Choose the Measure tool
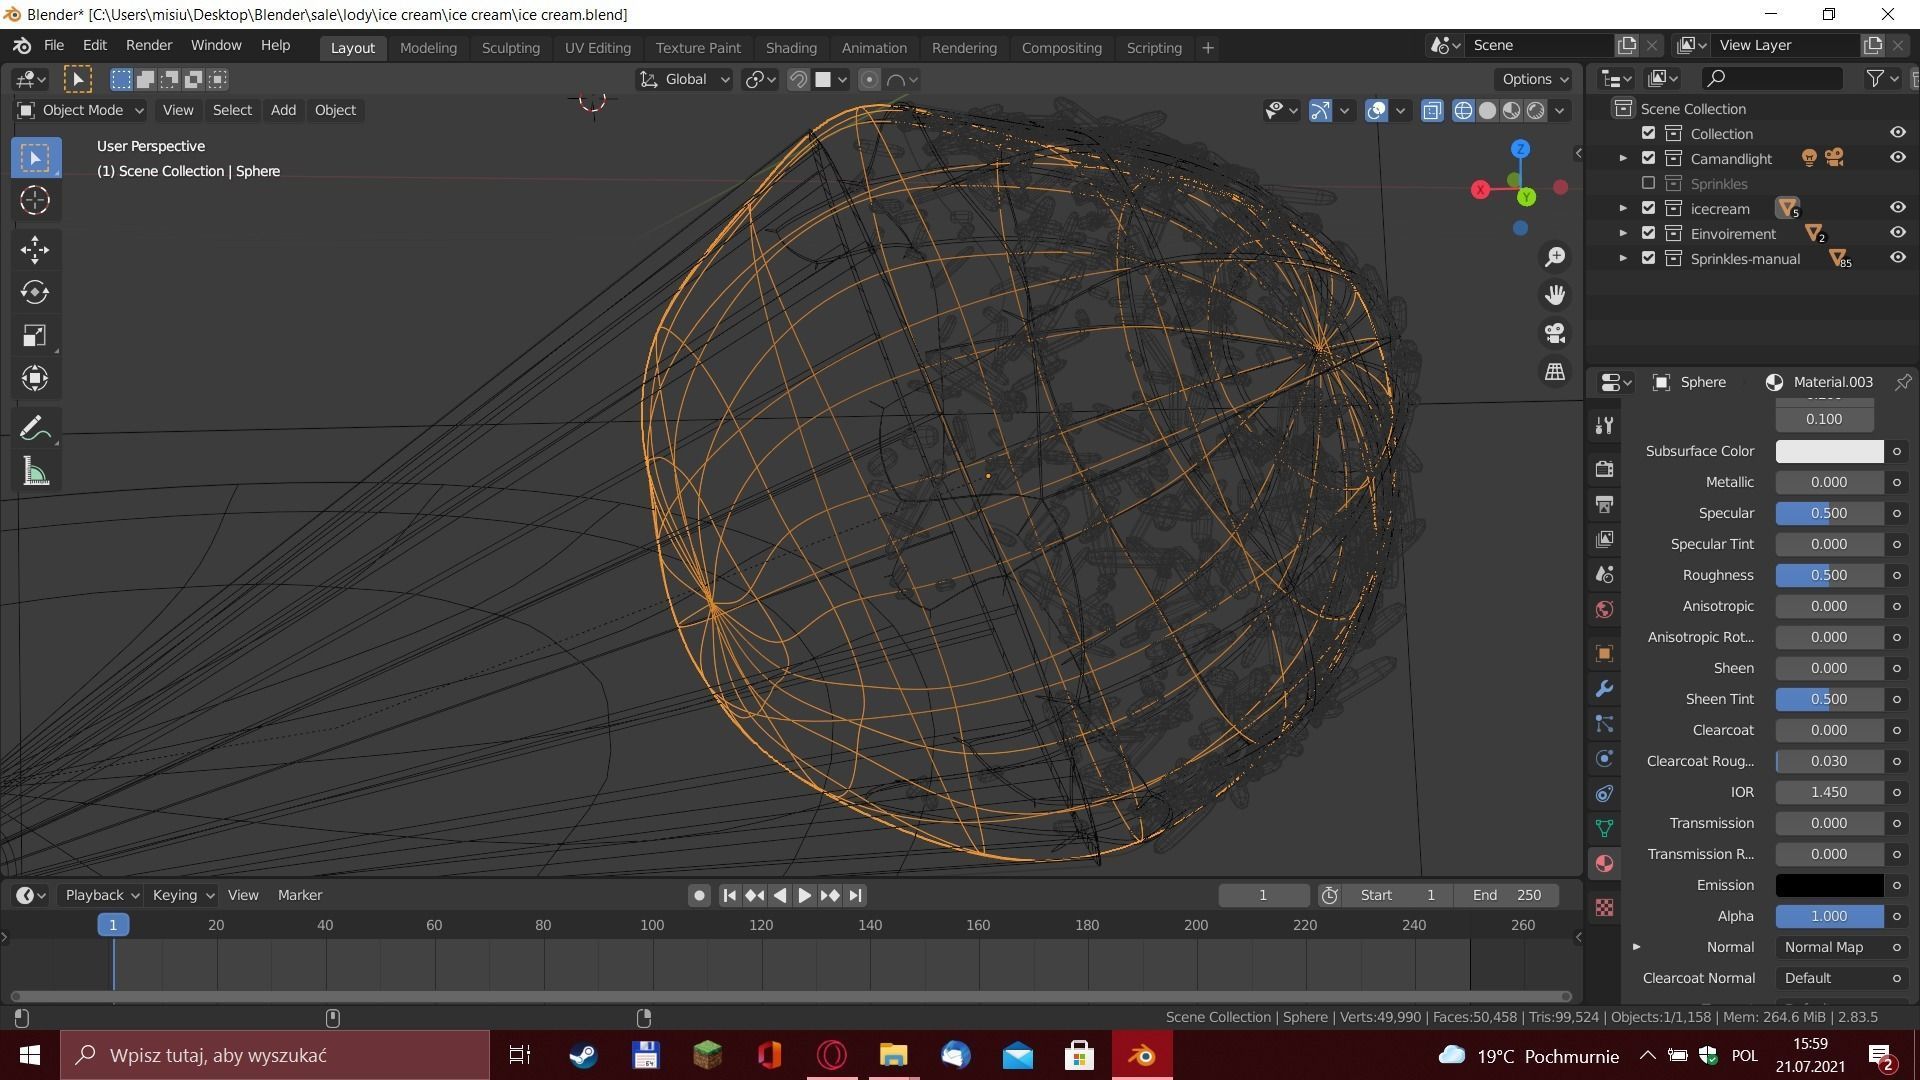This screenshot has height=1080, width=1920. 35,472
